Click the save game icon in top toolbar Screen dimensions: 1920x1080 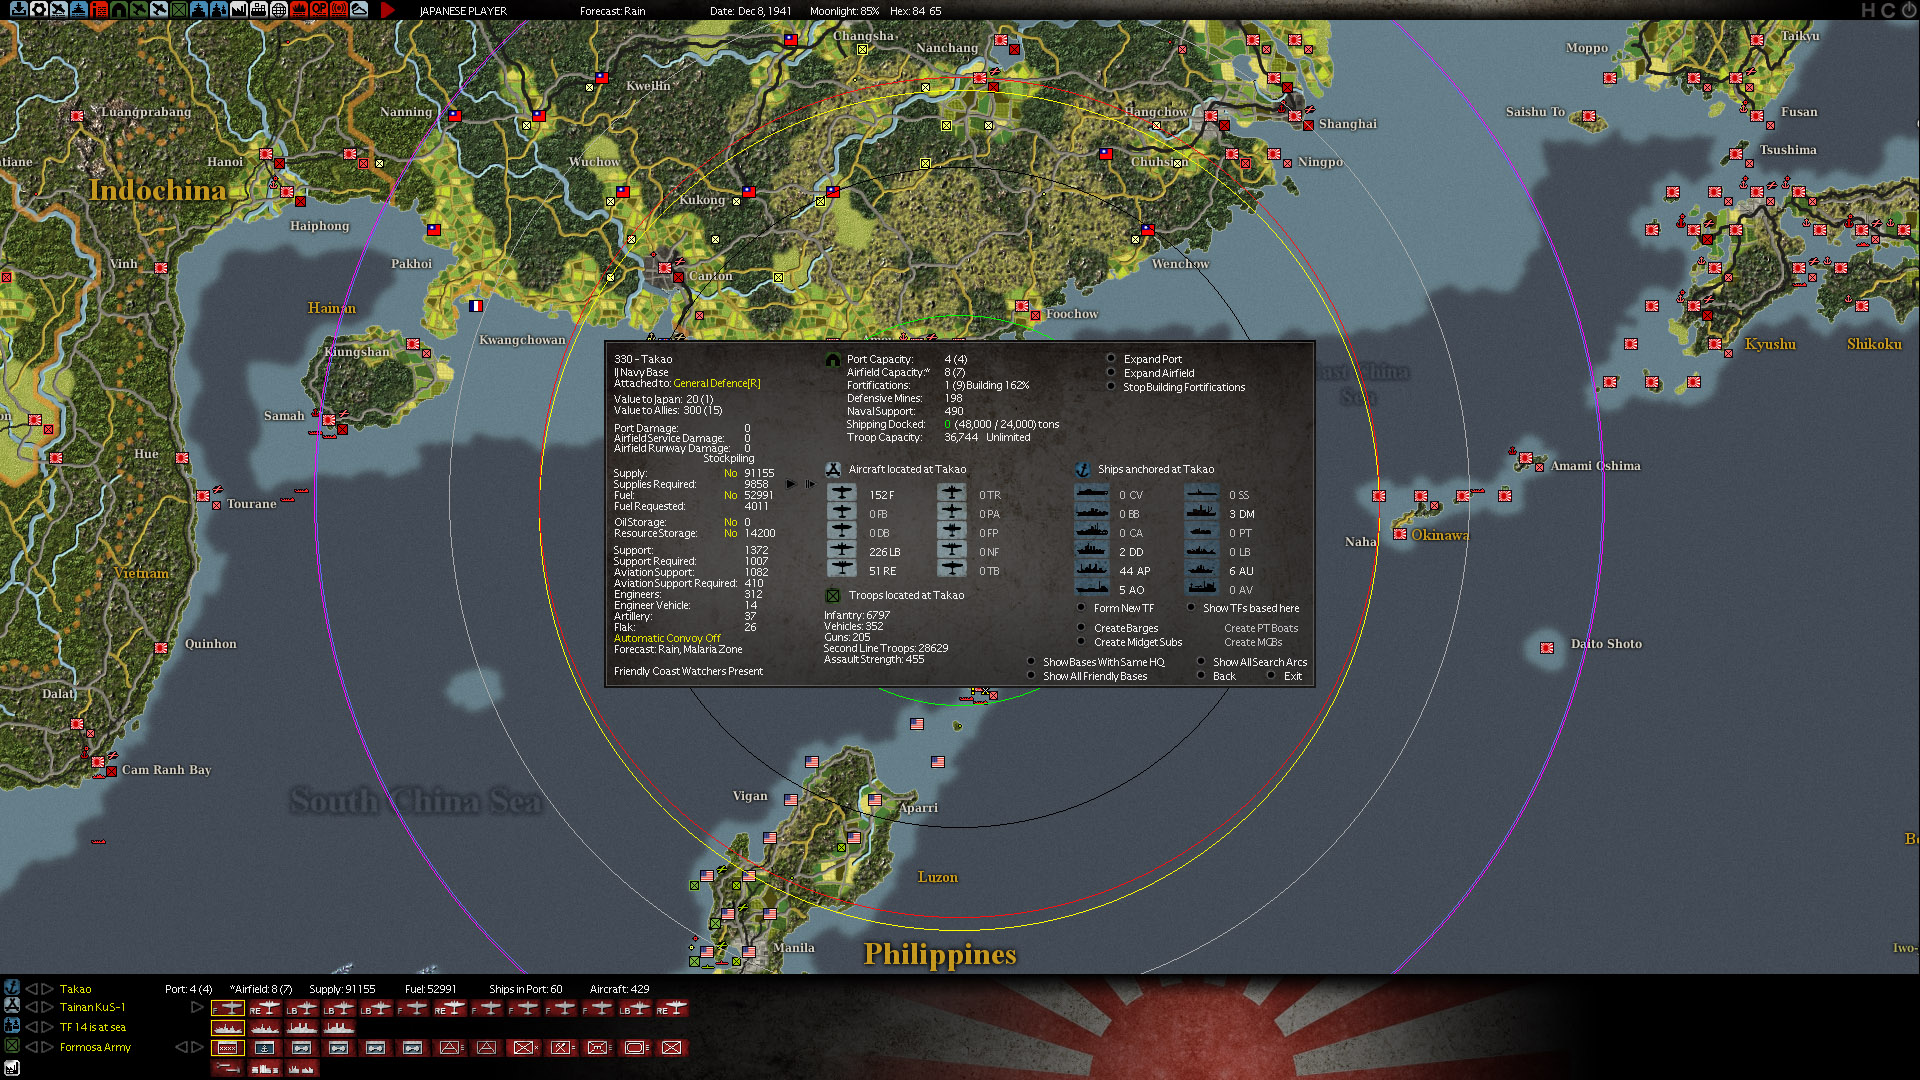18,10
